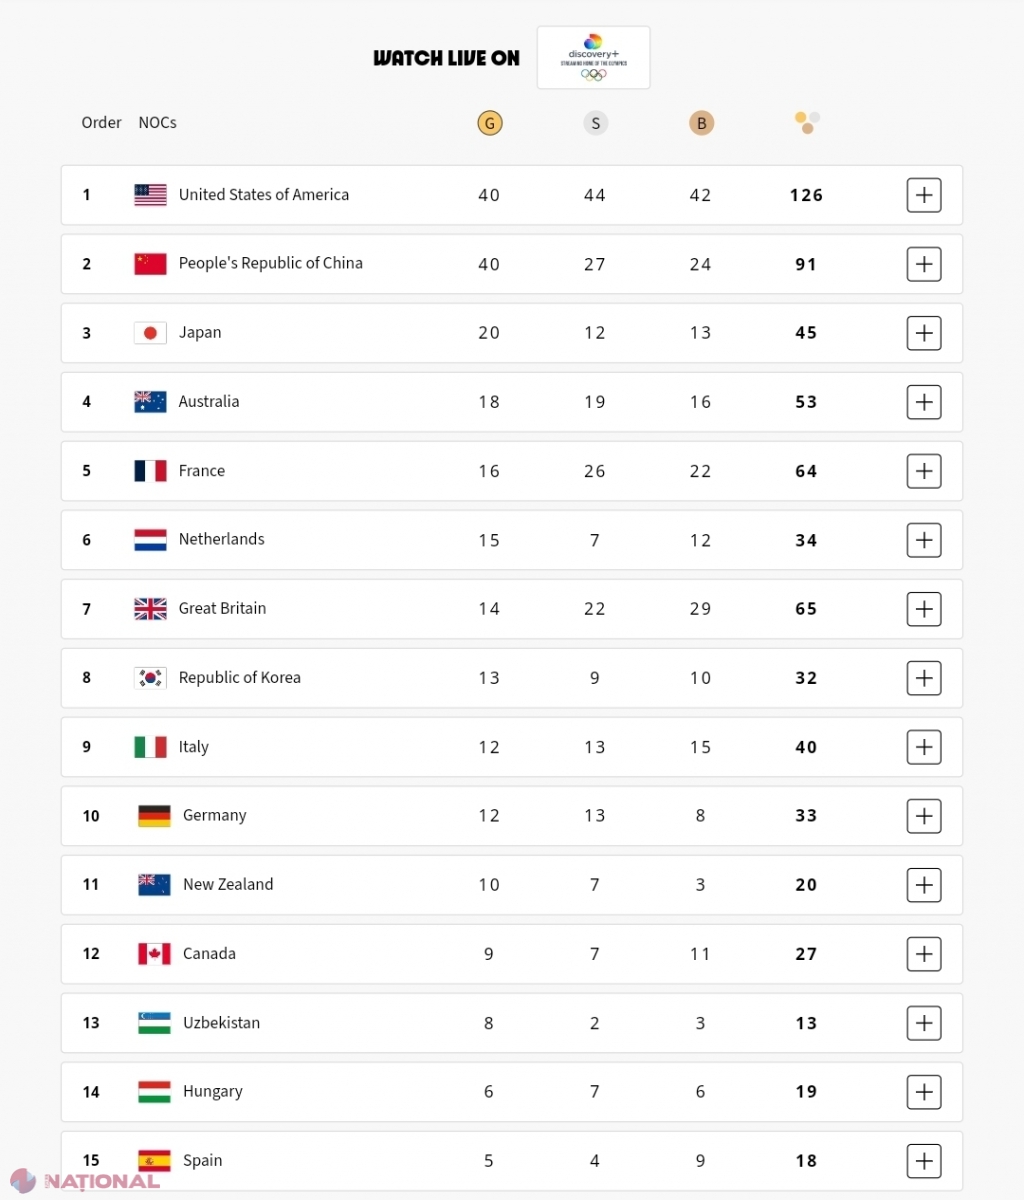Image resolution: width=1024 pixels, height=1200 pixels.
Task: Click the gold medal G column icon
Action: [489, 123]
